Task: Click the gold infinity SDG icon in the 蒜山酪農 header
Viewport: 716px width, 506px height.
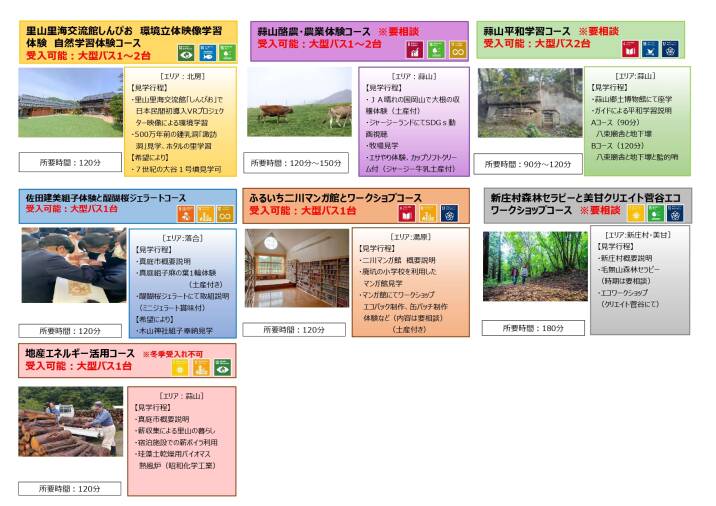Action: [x=457, y=48]
